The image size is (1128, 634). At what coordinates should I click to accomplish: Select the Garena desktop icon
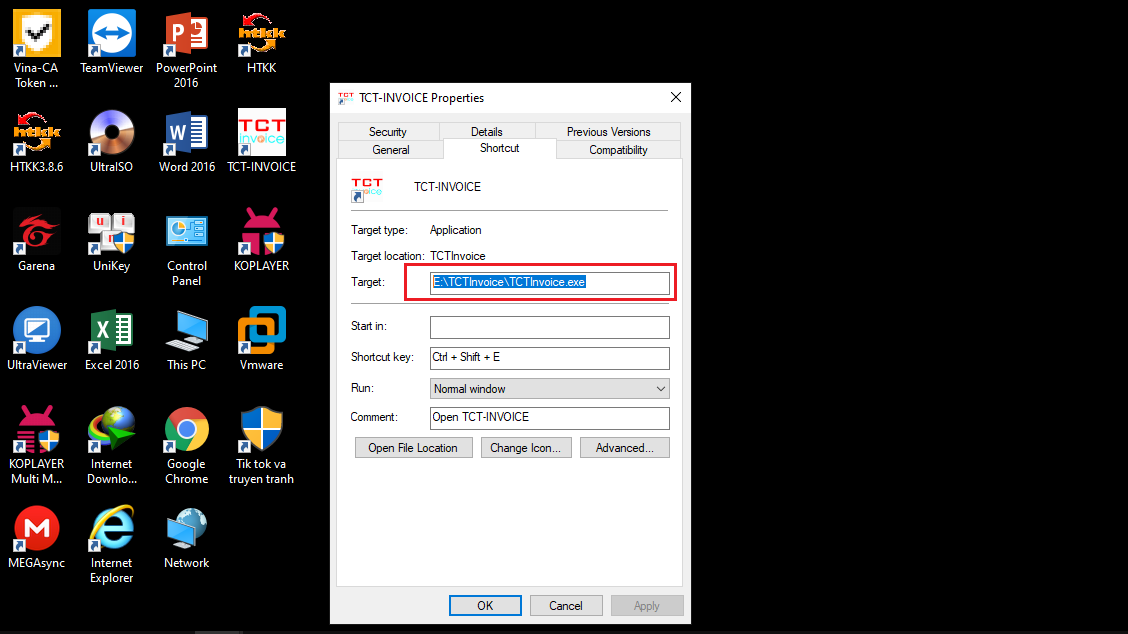[37, 240]
